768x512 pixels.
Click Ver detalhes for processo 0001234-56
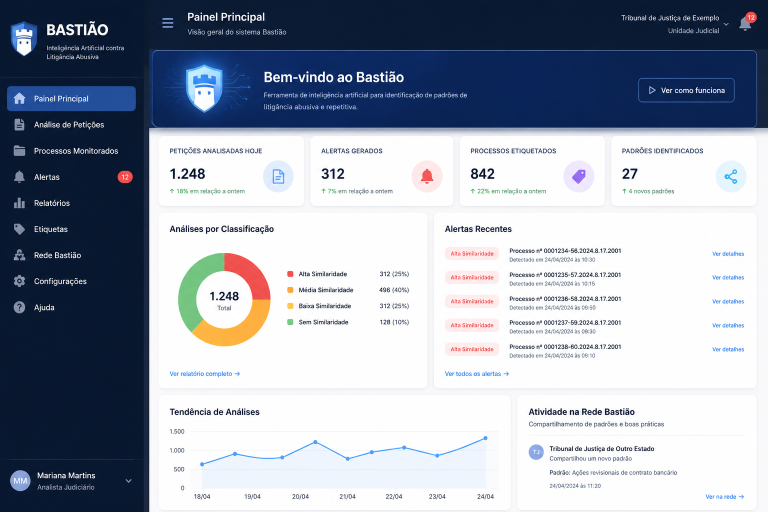728,254
